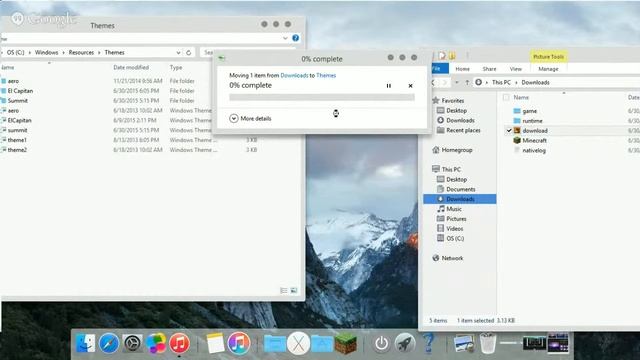Click This PC in Downloads breadcrumb
Image resolution: width=640 pixels, height=360 pixels.
point(501,82)
